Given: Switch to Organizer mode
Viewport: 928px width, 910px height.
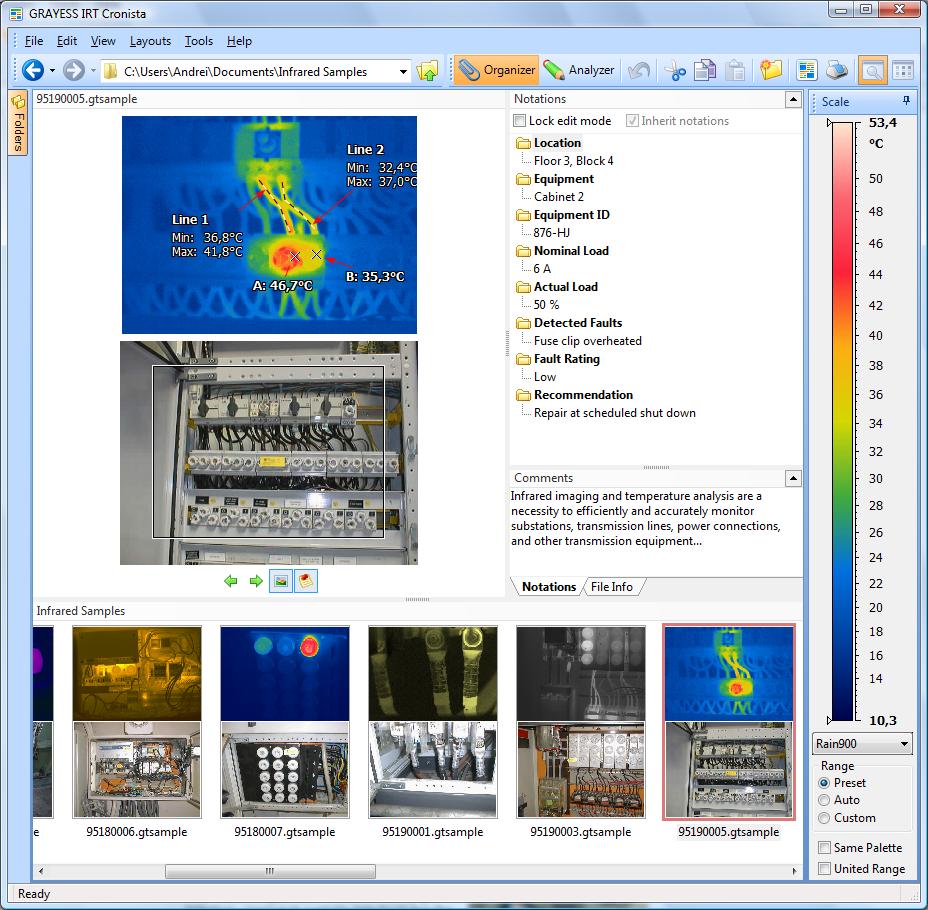Looking at the screenshot, I should [x=497, y=70].
